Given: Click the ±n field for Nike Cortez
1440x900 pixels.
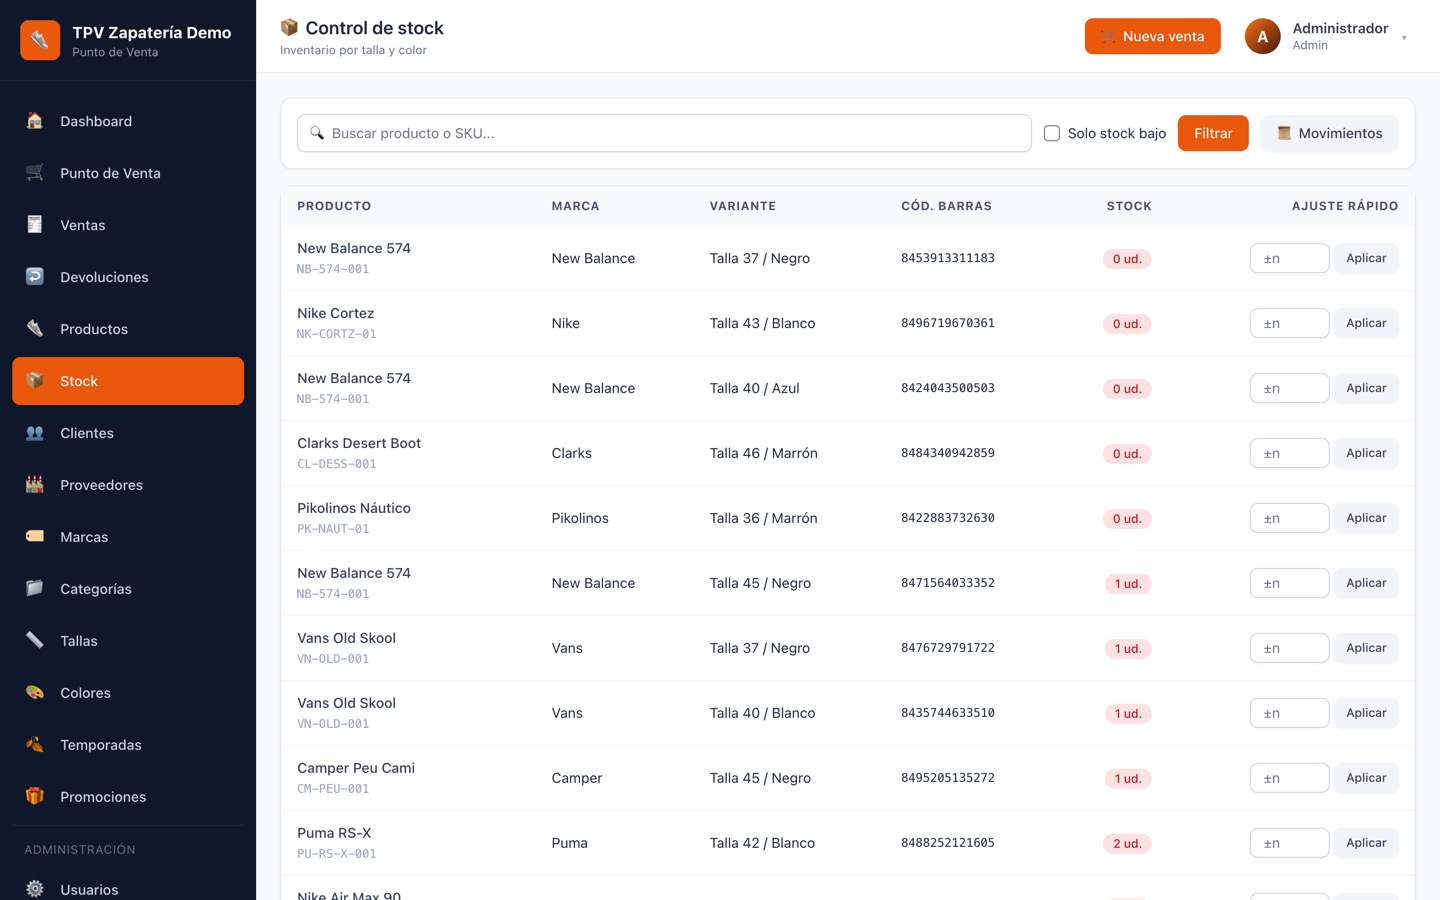Looking at the screenshot, I should coord(1289,323).
